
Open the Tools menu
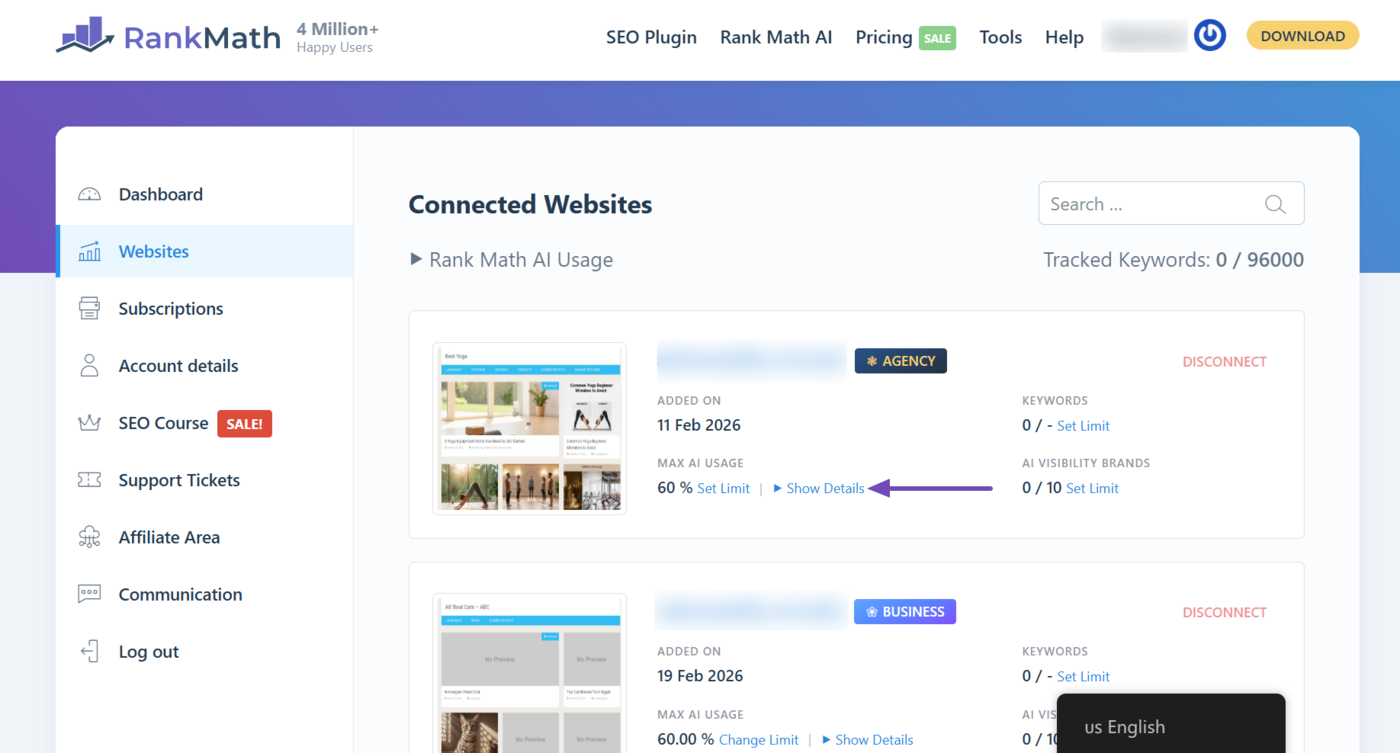coord(1000,37)
